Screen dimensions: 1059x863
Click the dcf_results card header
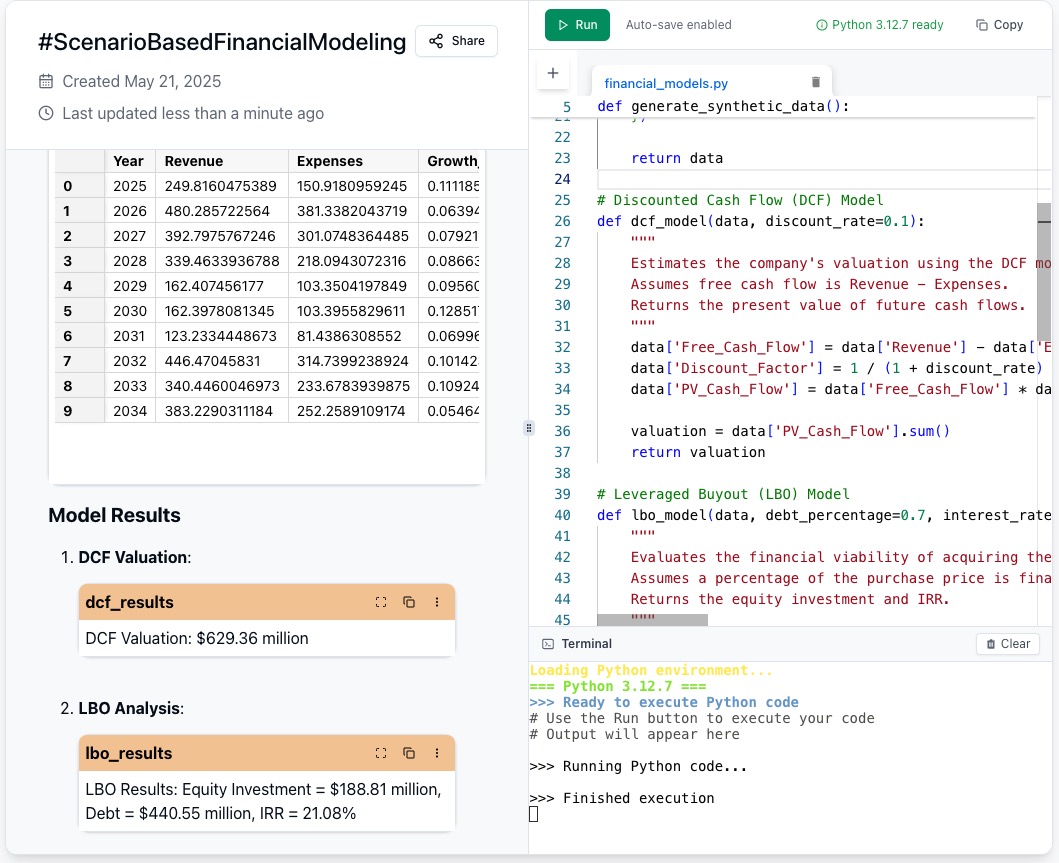(x=267, y=602)
